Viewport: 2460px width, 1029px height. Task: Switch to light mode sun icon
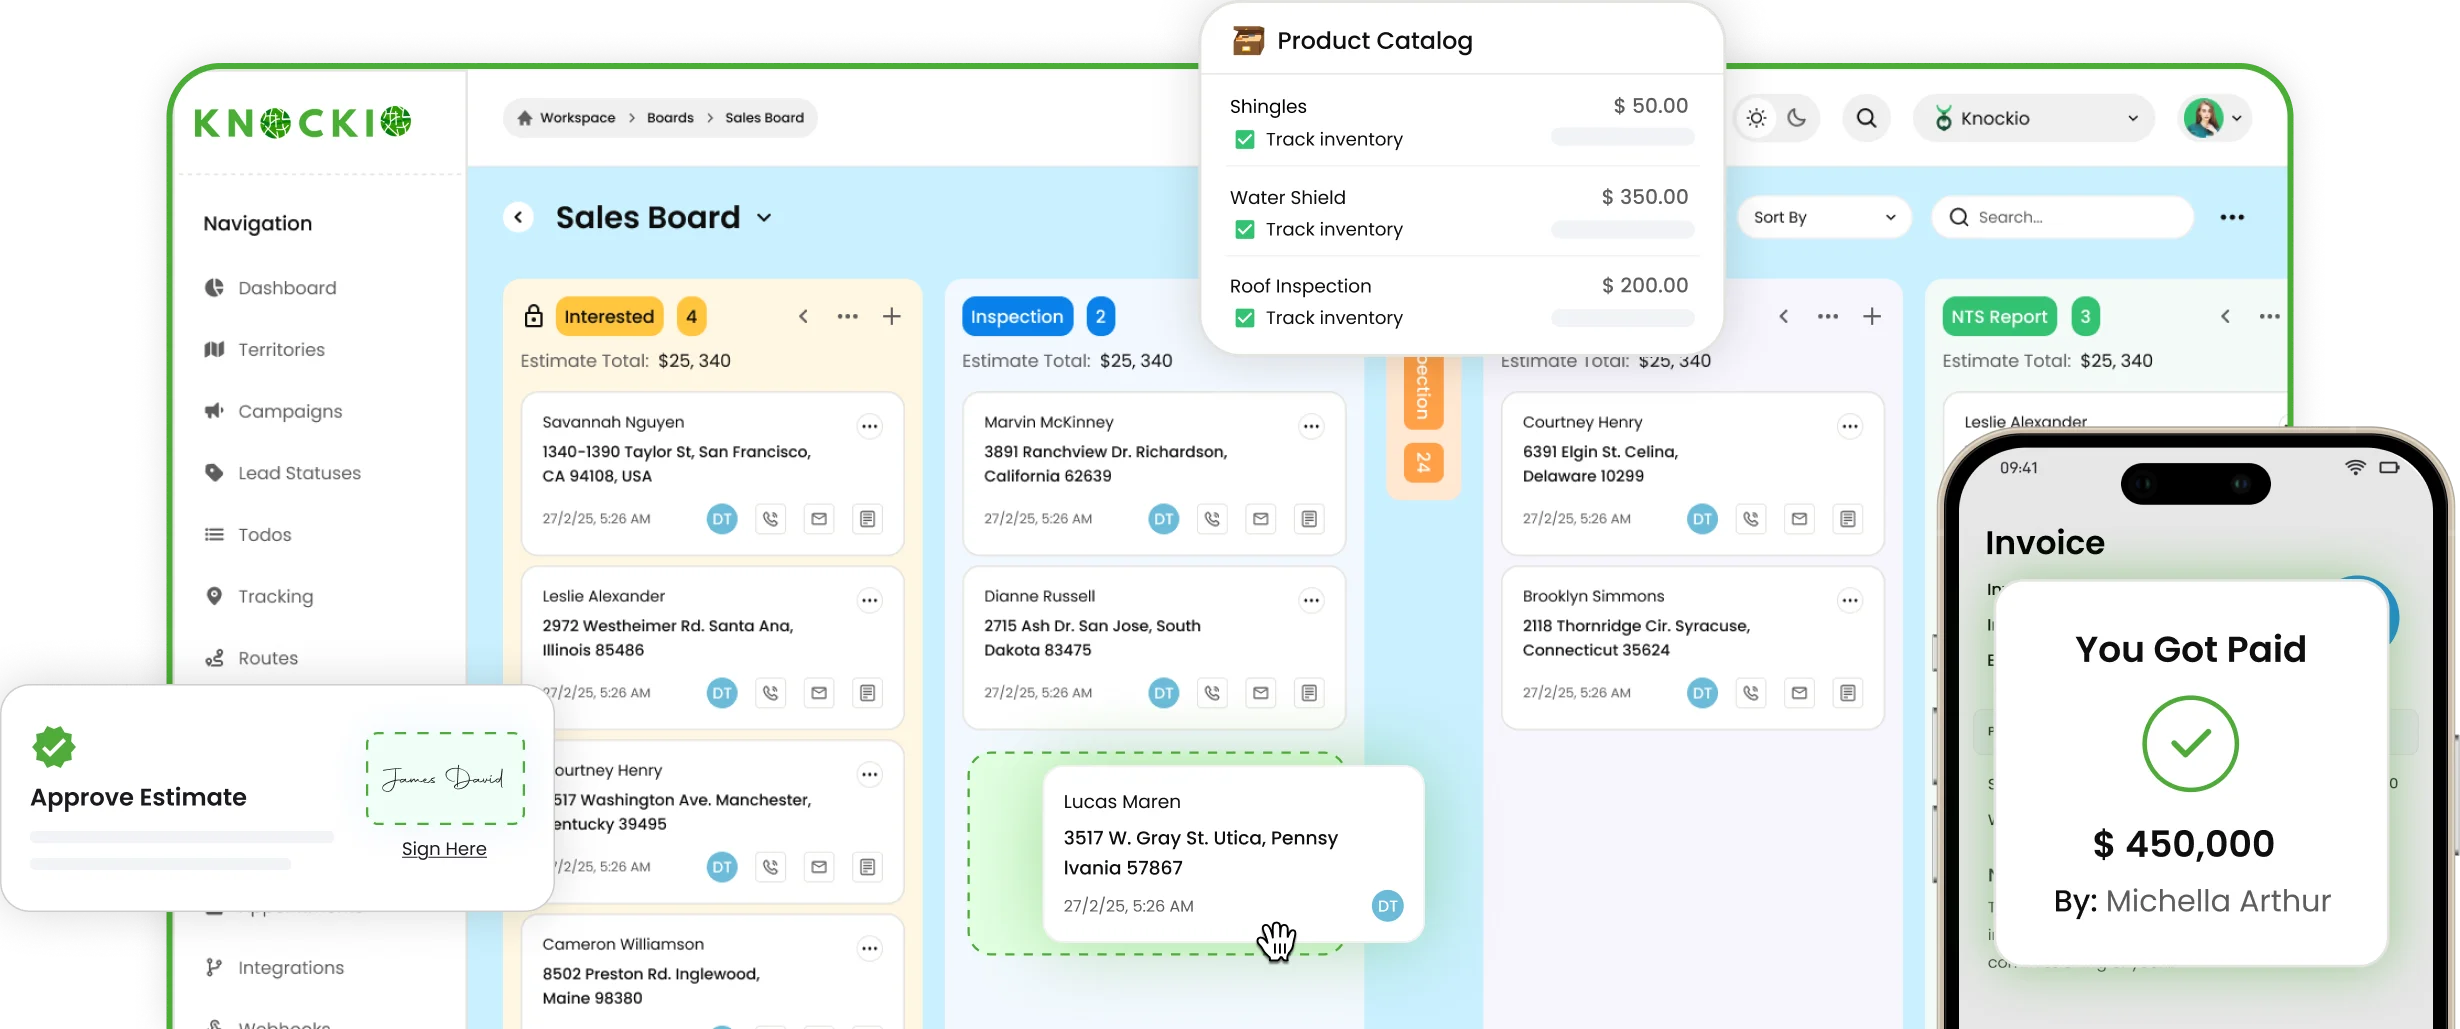1756,118
